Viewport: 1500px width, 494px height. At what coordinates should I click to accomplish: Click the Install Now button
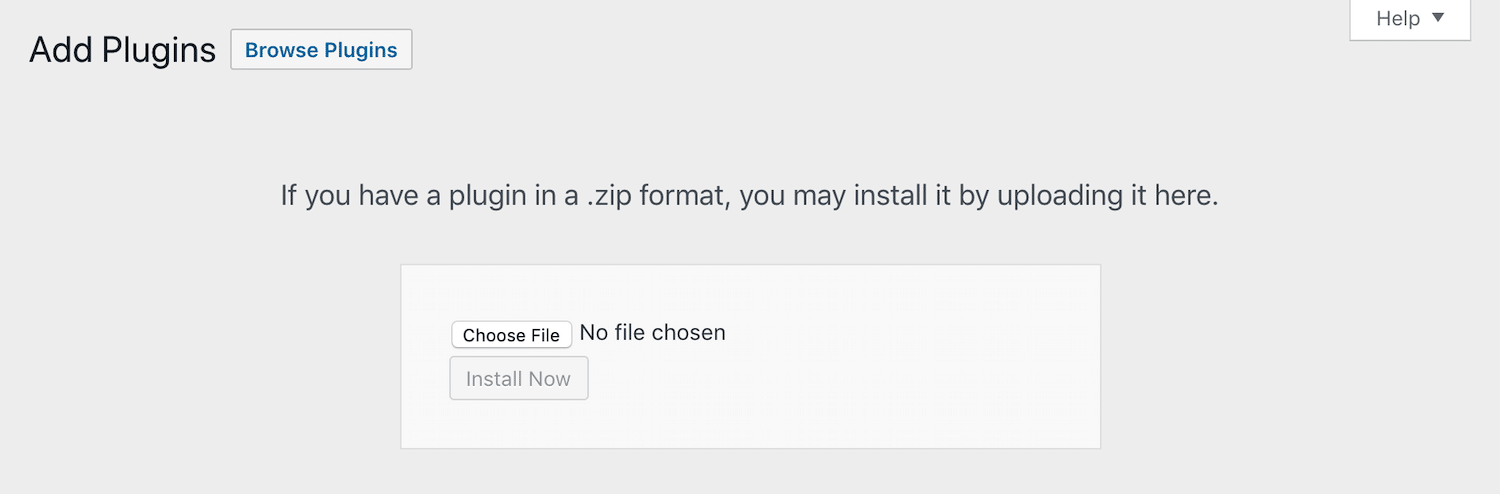point(518,379)
